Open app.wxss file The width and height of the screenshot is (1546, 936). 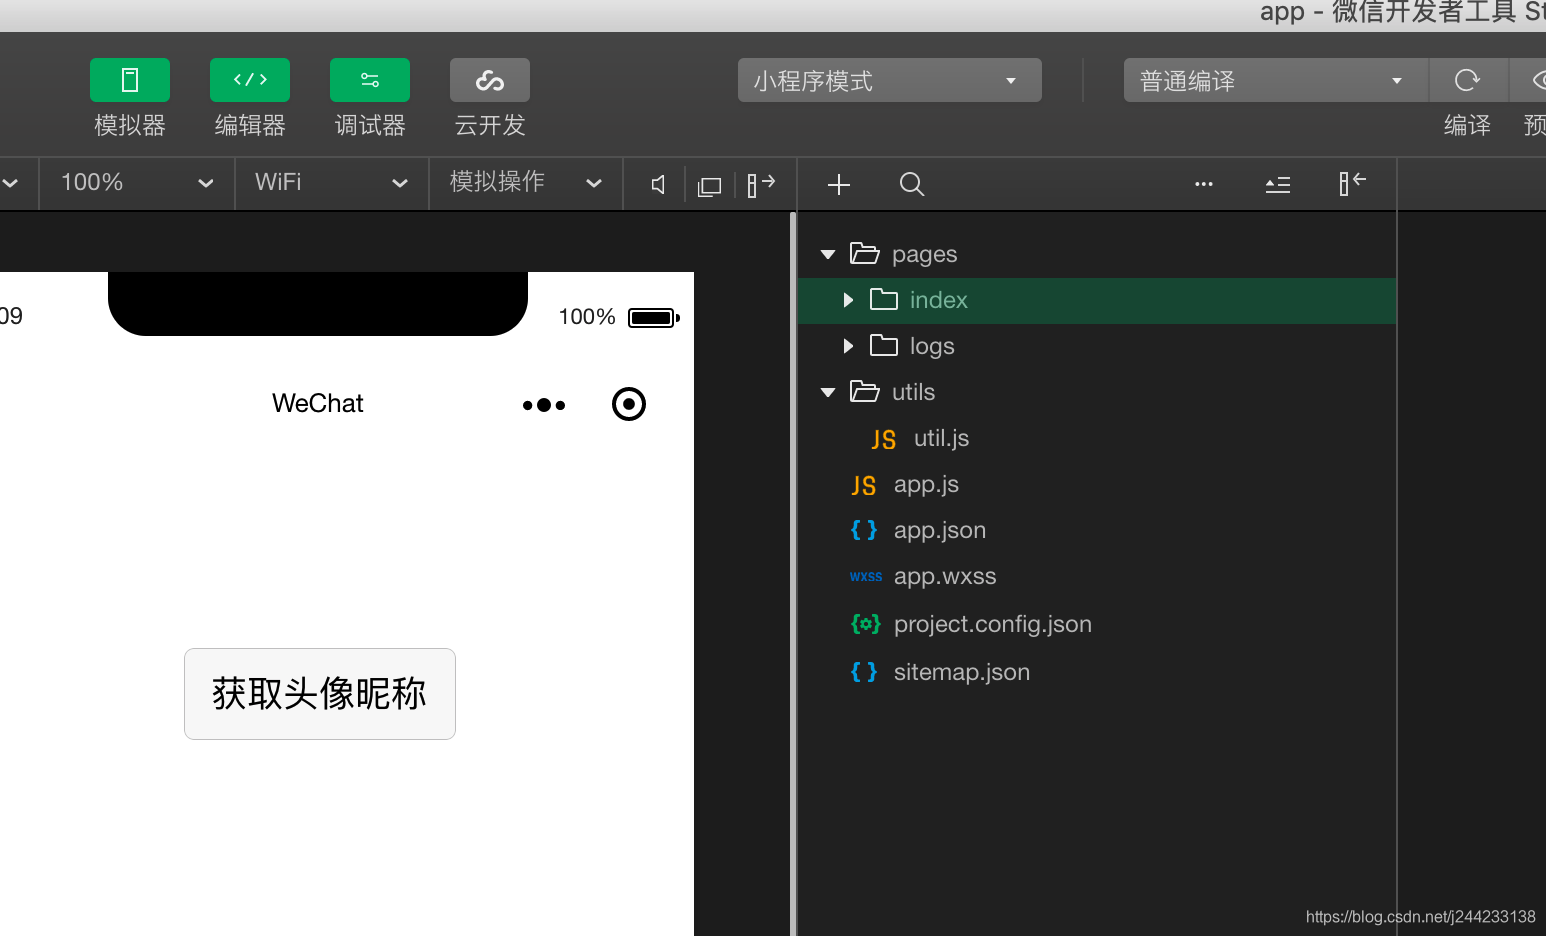coord(945,576)
